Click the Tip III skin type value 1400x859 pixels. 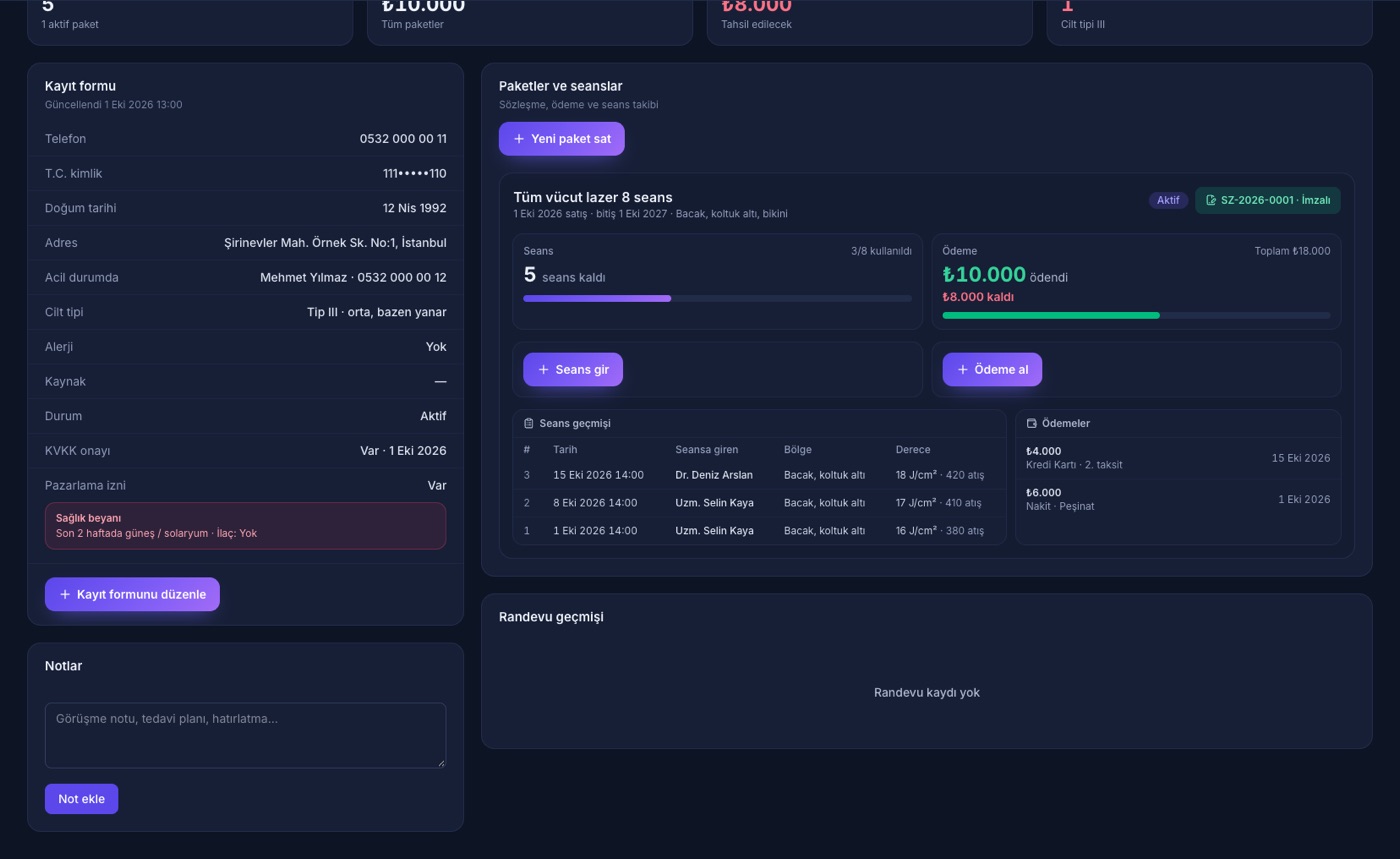(x=376, y=313)
